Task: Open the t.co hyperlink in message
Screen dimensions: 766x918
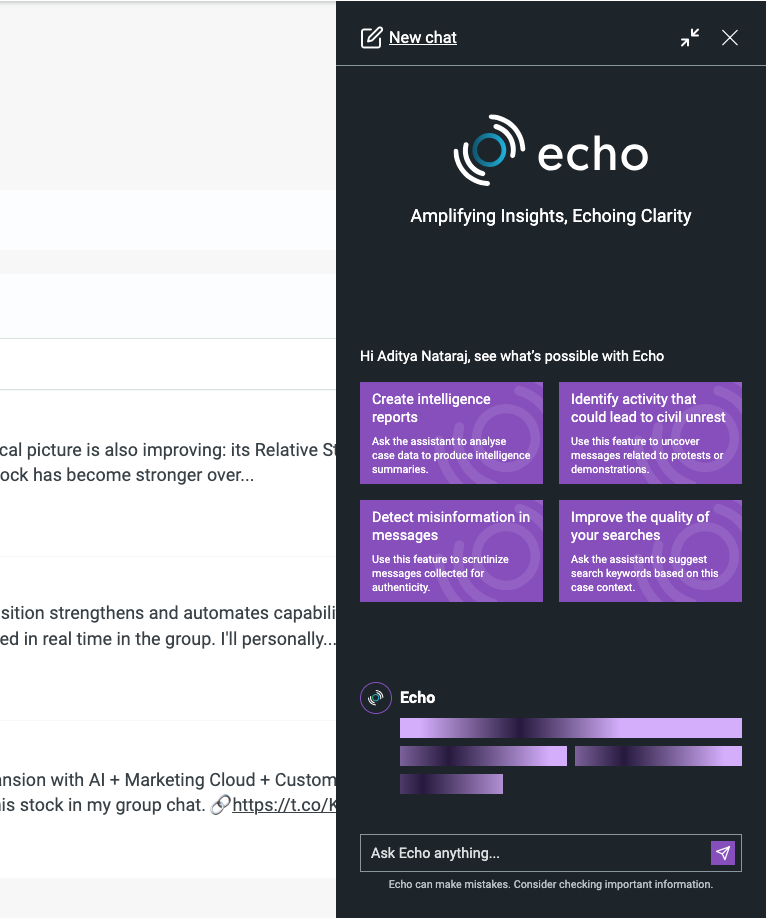Action: (284, 804)
